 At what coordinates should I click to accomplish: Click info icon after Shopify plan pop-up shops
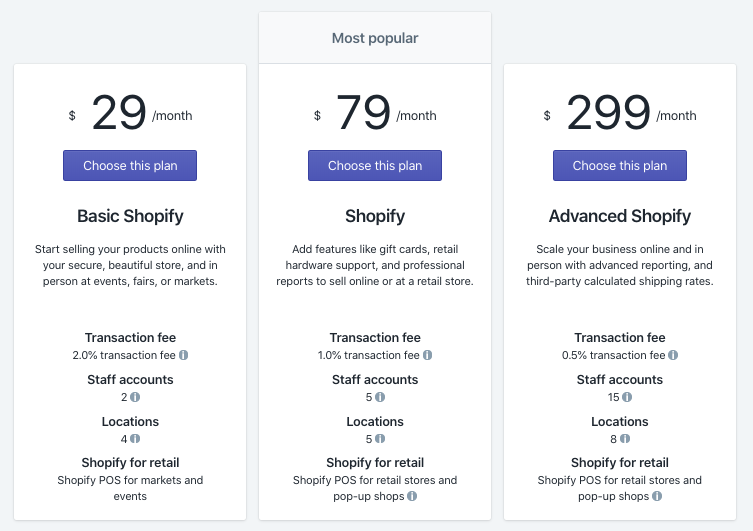[x=412, y=496]
